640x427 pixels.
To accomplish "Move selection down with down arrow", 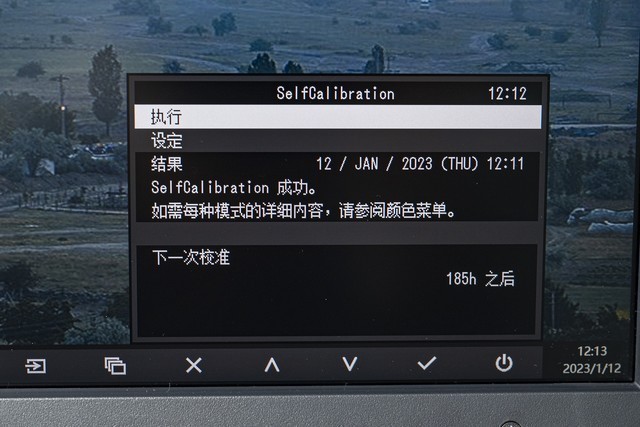I will (x=350, y=364).
